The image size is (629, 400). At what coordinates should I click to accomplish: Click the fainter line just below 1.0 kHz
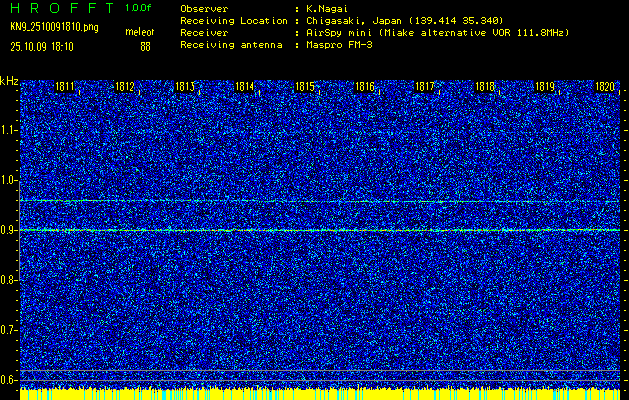320,201
